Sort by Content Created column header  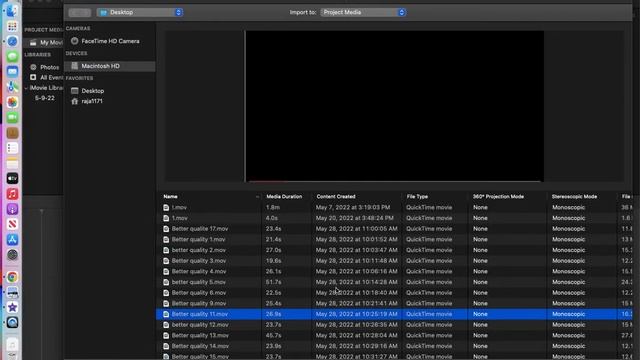[336, 196]
